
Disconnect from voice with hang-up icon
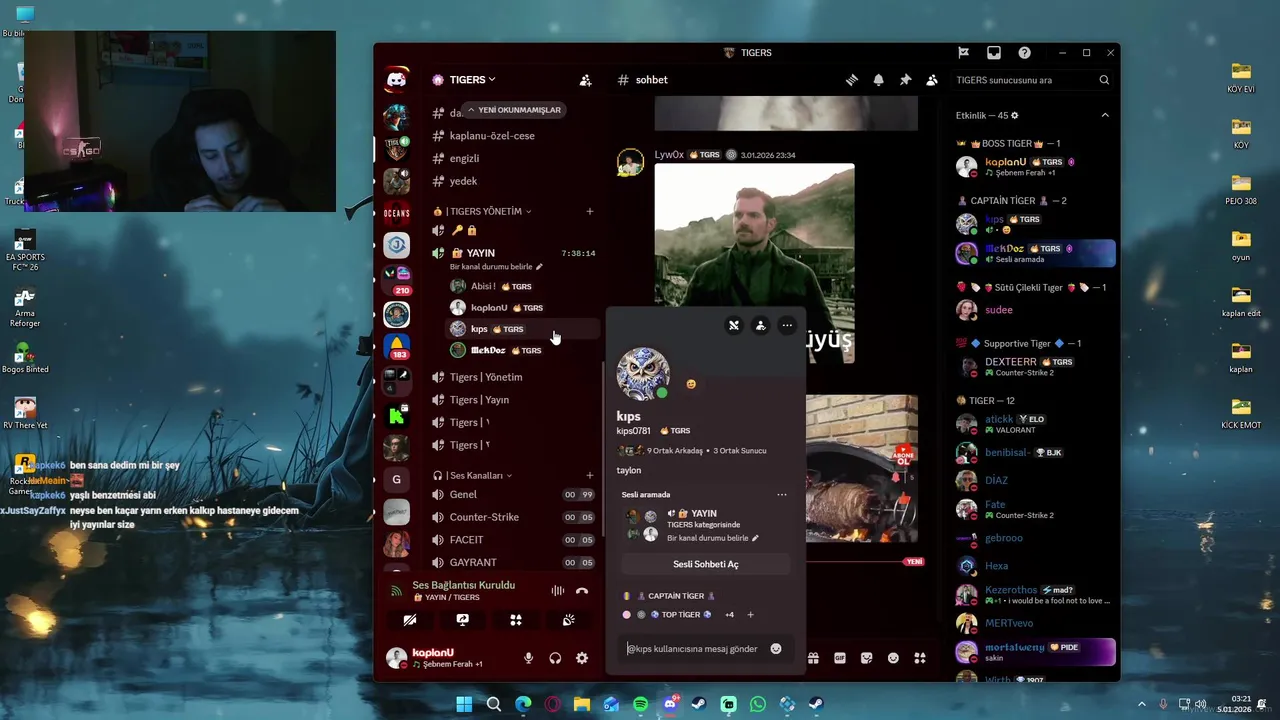tap(582, 591)
